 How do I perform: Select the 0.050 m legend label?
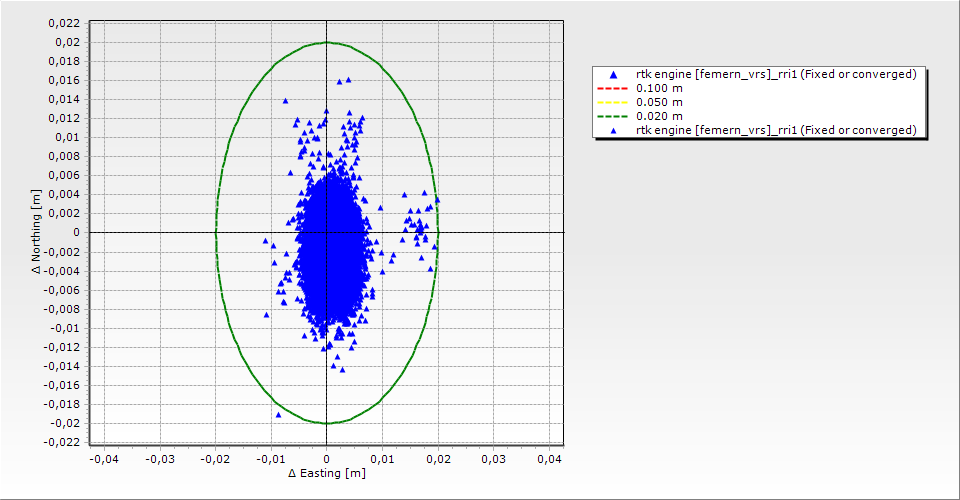pyautogui.click(x=660, y=102)
